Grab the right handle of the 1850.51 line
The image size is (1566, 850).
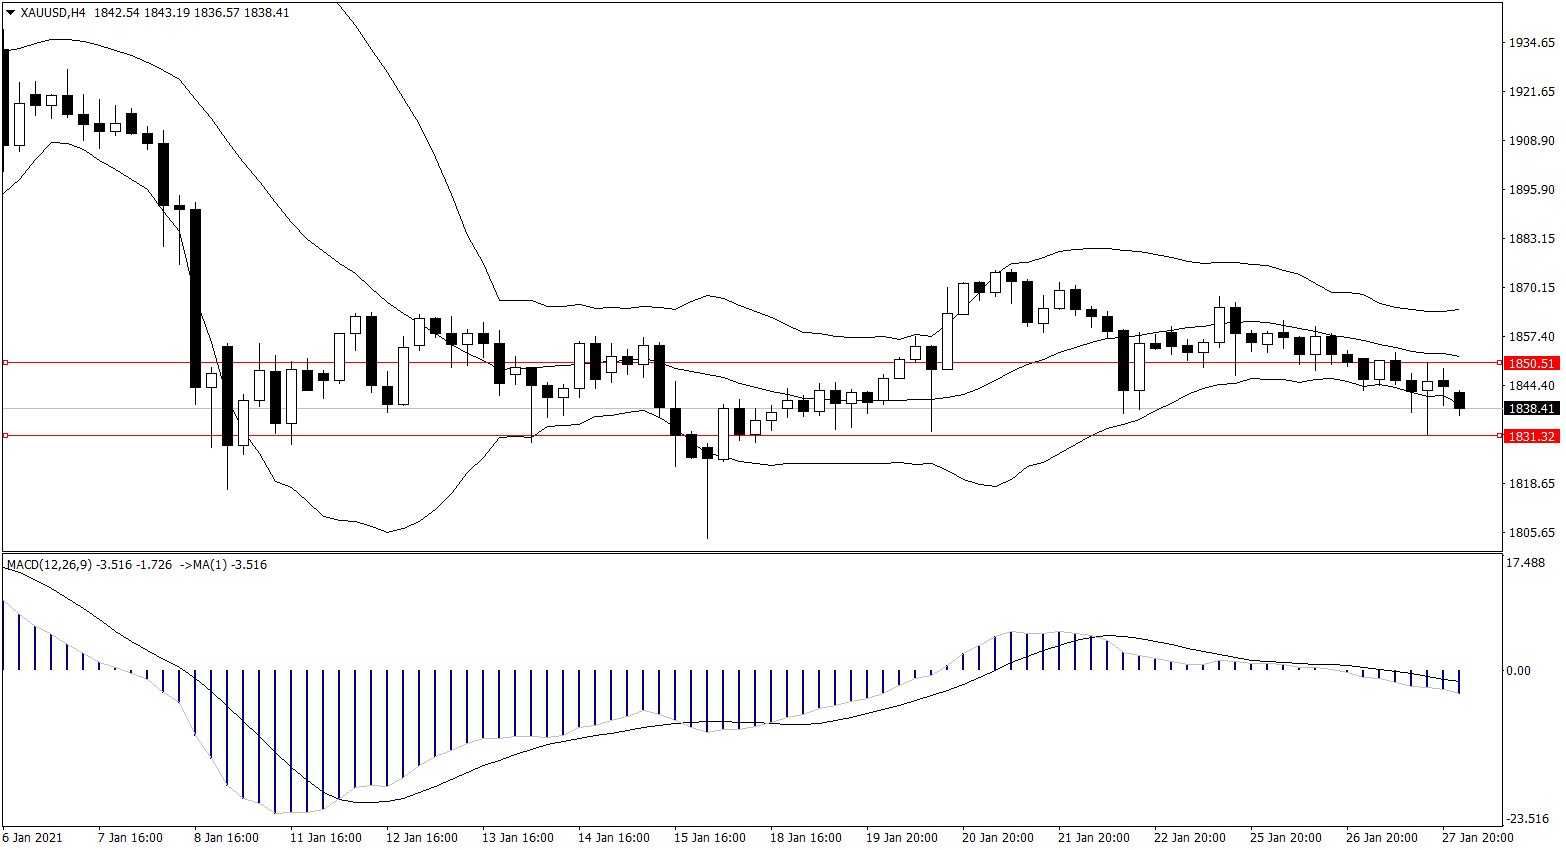(1498, 362)
